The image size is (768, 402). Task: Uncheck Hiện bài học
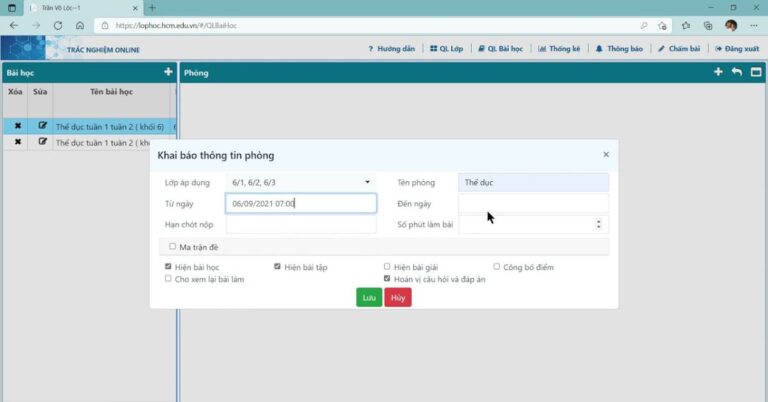(x=168, y=266)
